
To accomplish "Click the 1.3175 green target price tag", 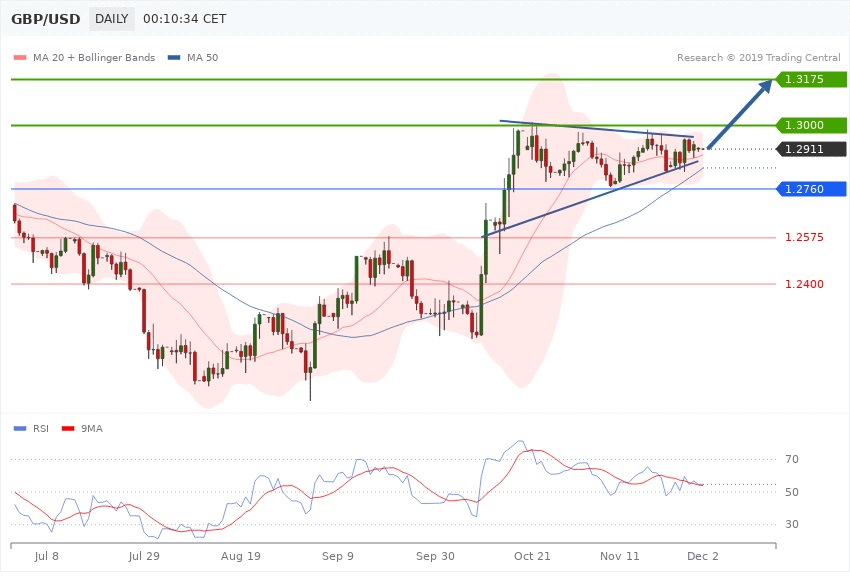I will (811, 78).
